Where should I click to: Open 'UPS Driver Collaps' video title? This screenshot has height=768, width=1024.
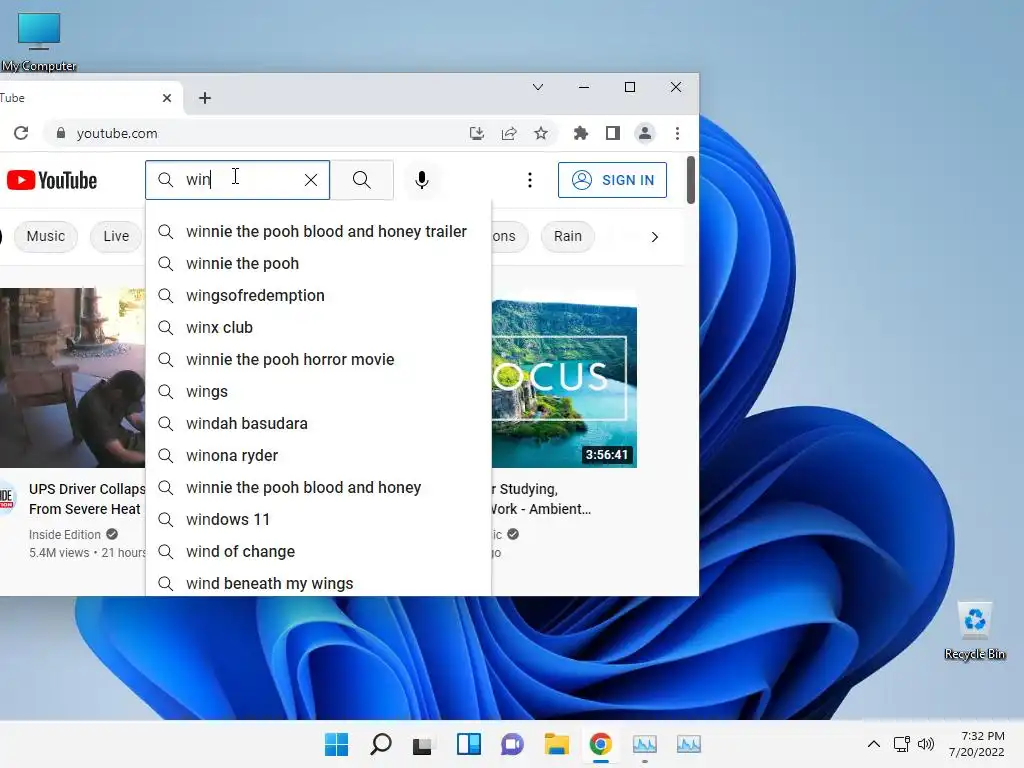87,499
